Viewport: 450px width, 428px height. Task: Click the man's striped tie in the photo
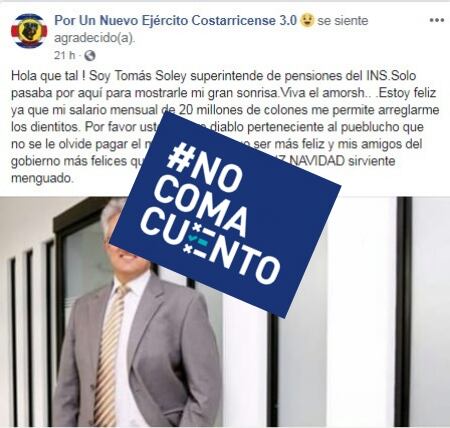click(x=110, y=353)
